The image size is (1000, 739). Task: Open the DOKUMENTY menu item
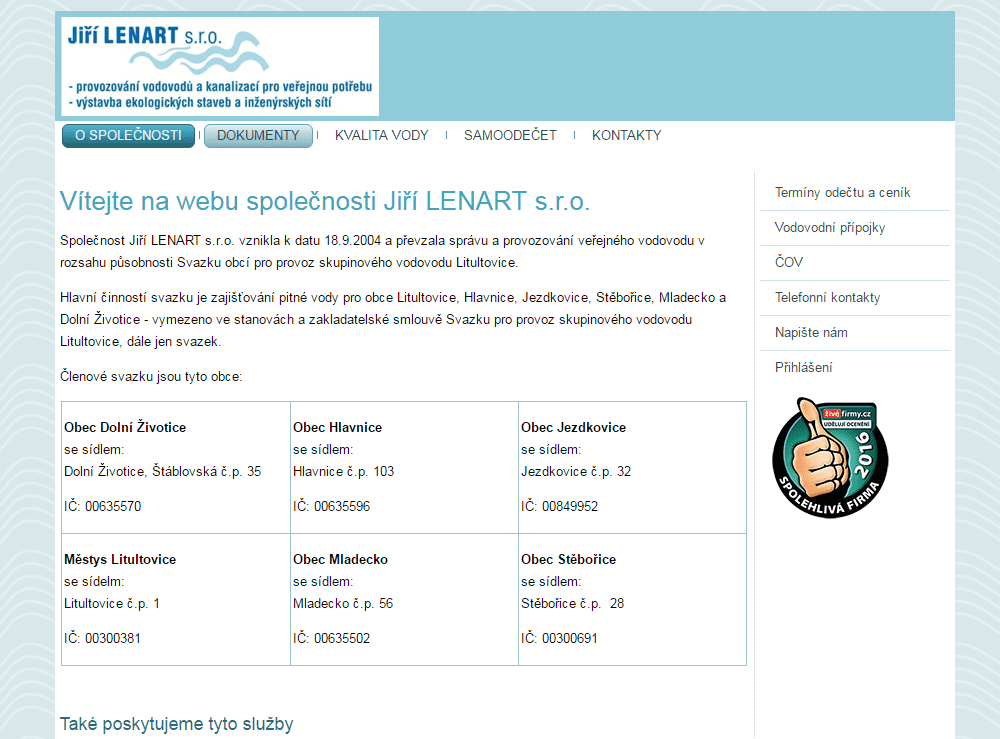coord(258,136)
